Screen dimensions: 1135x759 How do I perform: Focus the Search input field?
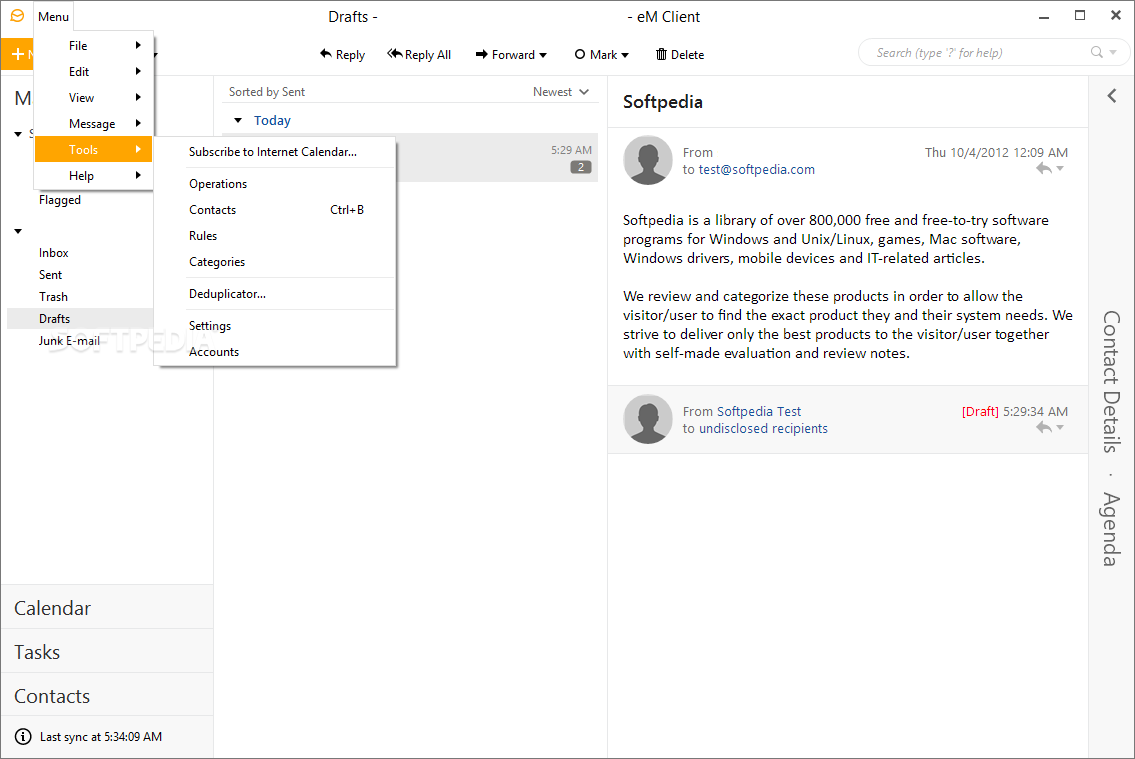(x=977, y=53)
